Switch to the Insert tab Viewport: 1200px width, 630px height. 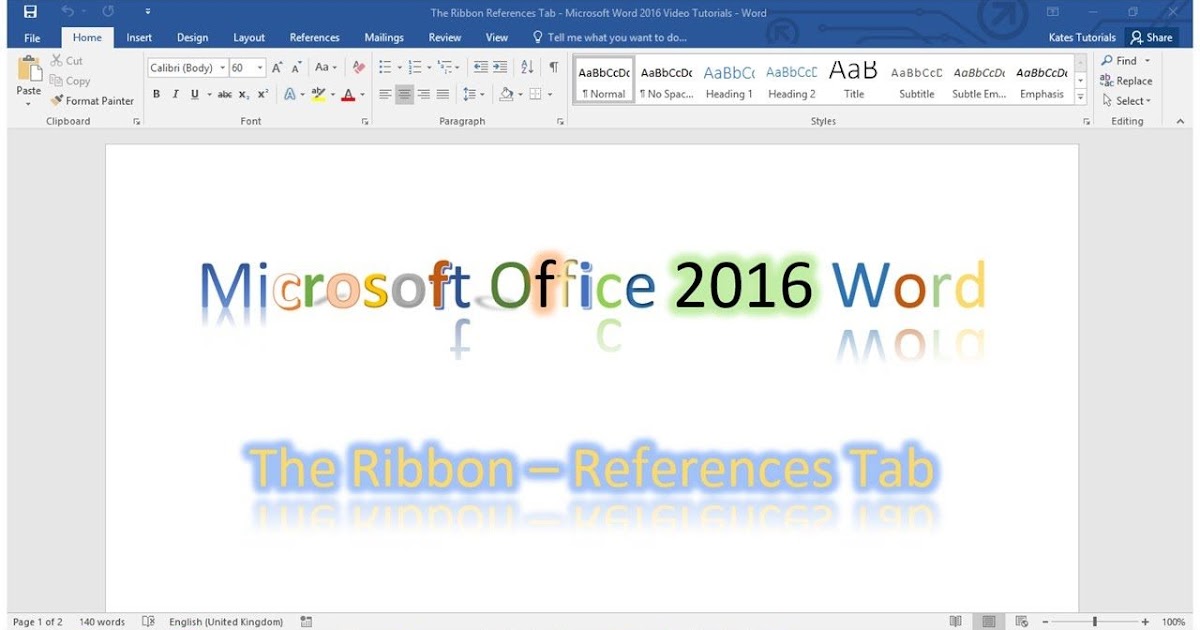click(x=139, y=38)
